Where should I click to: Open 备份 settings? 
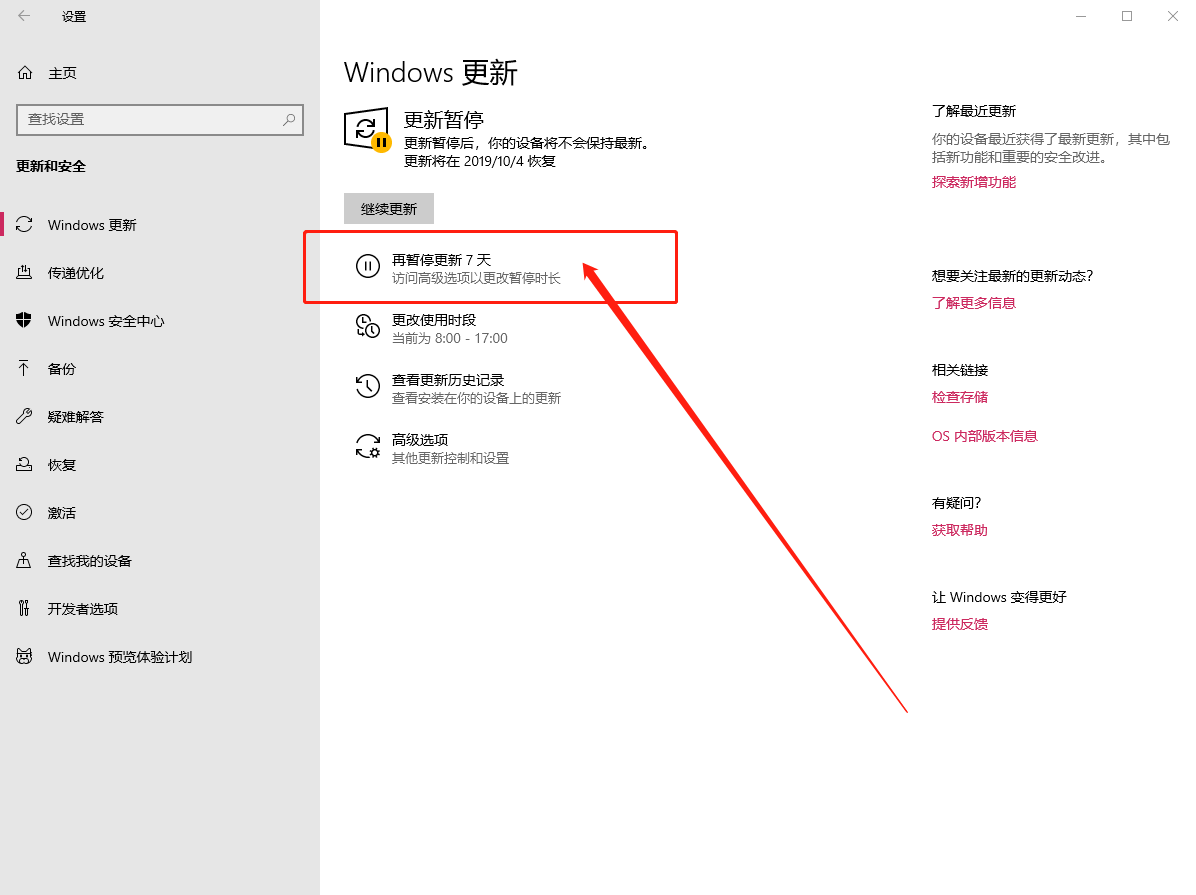[x=62, y=368]
